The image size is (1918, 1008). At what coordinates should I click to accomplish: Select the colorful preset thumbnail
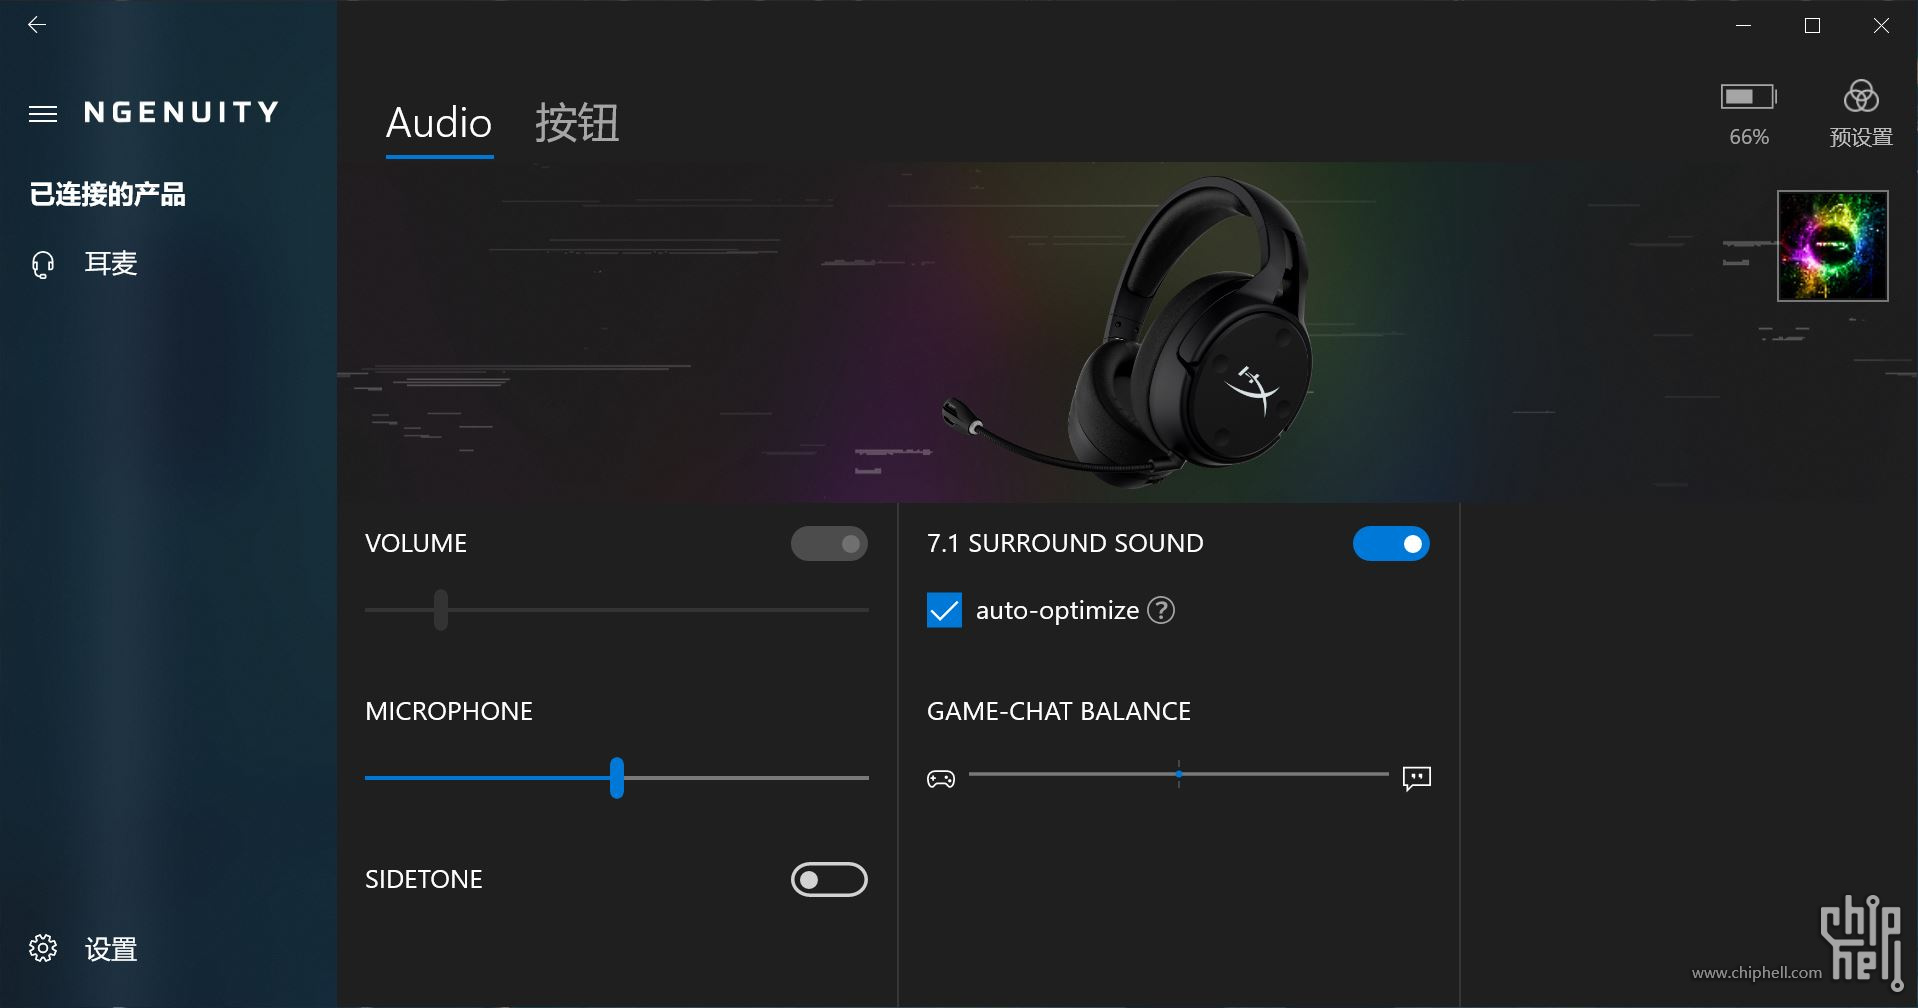(x=1833, y=246)
